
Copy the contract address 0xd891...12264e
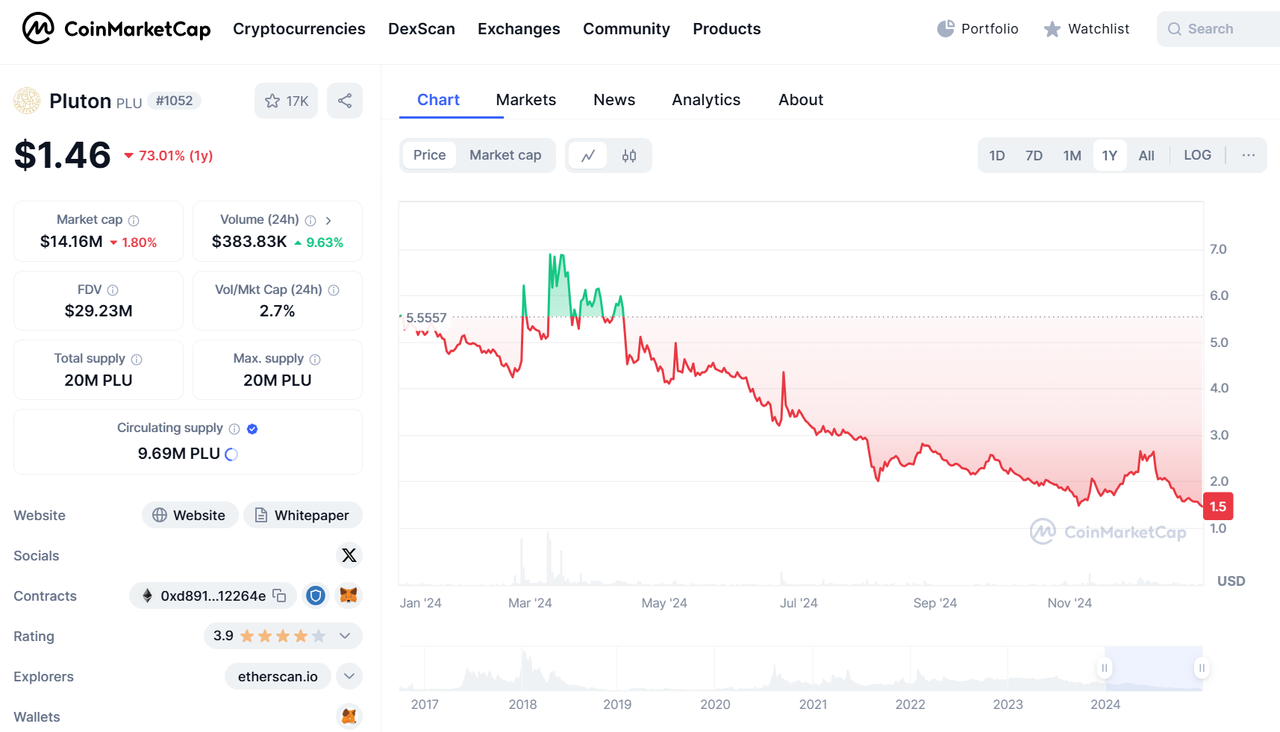[280, 596]
